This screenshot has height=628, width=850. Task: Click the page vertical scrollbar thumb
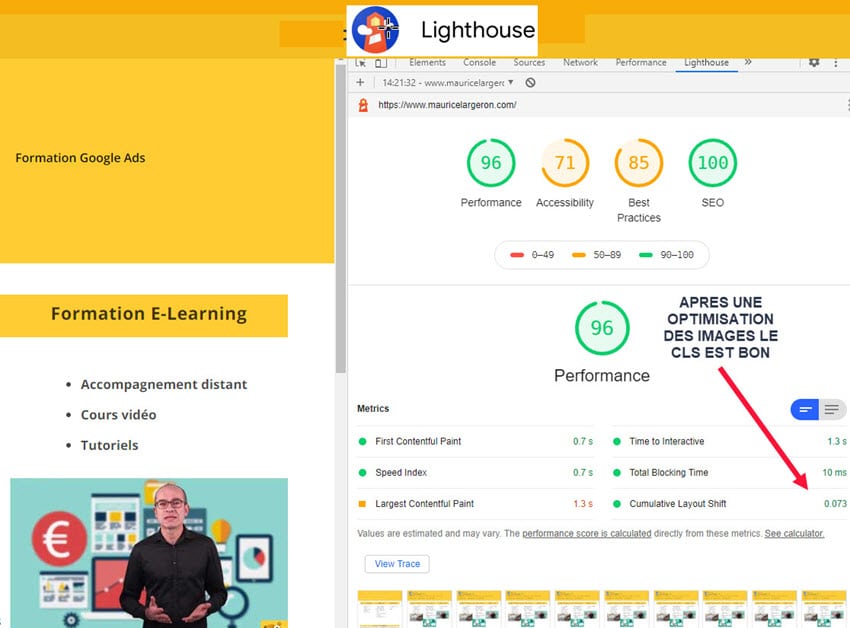pos(340,217)
